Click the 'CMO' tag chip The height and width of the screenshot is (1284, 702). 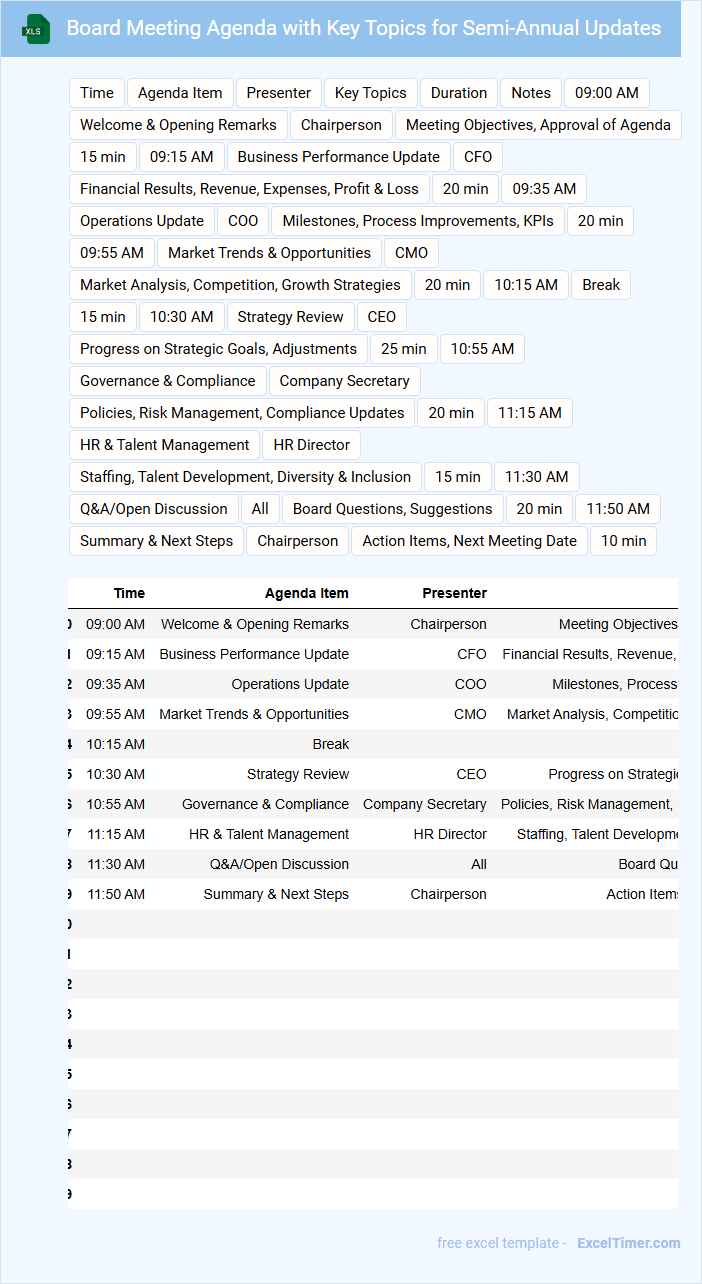click(x=412, y=253)
